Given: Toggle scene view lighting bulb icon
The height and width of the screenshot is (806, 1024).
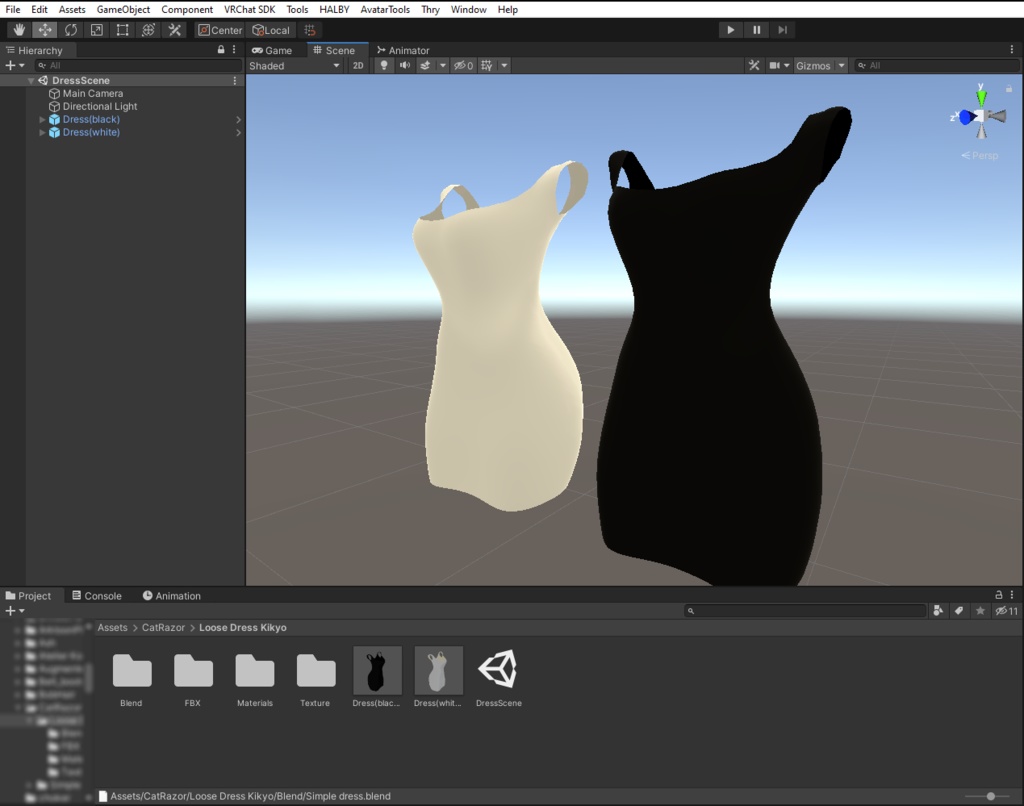Looking at the screenshot, I should tap(384, 65).
